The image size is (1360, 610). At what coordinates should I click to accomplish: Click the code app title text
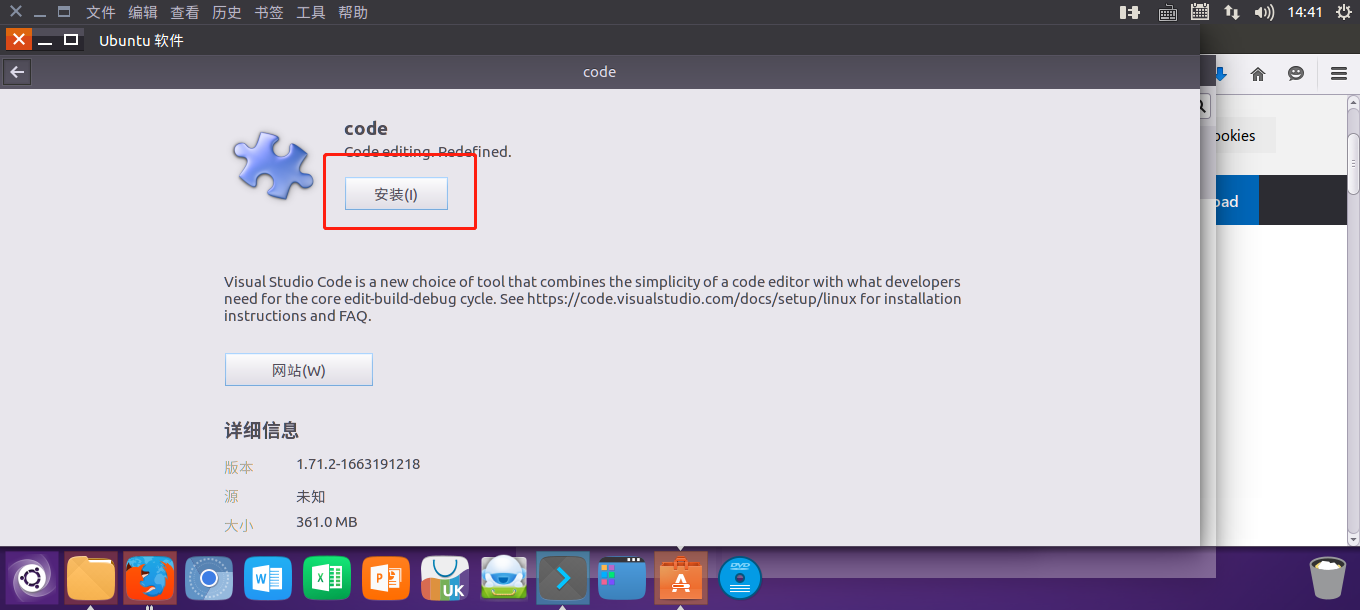[366, 128]
